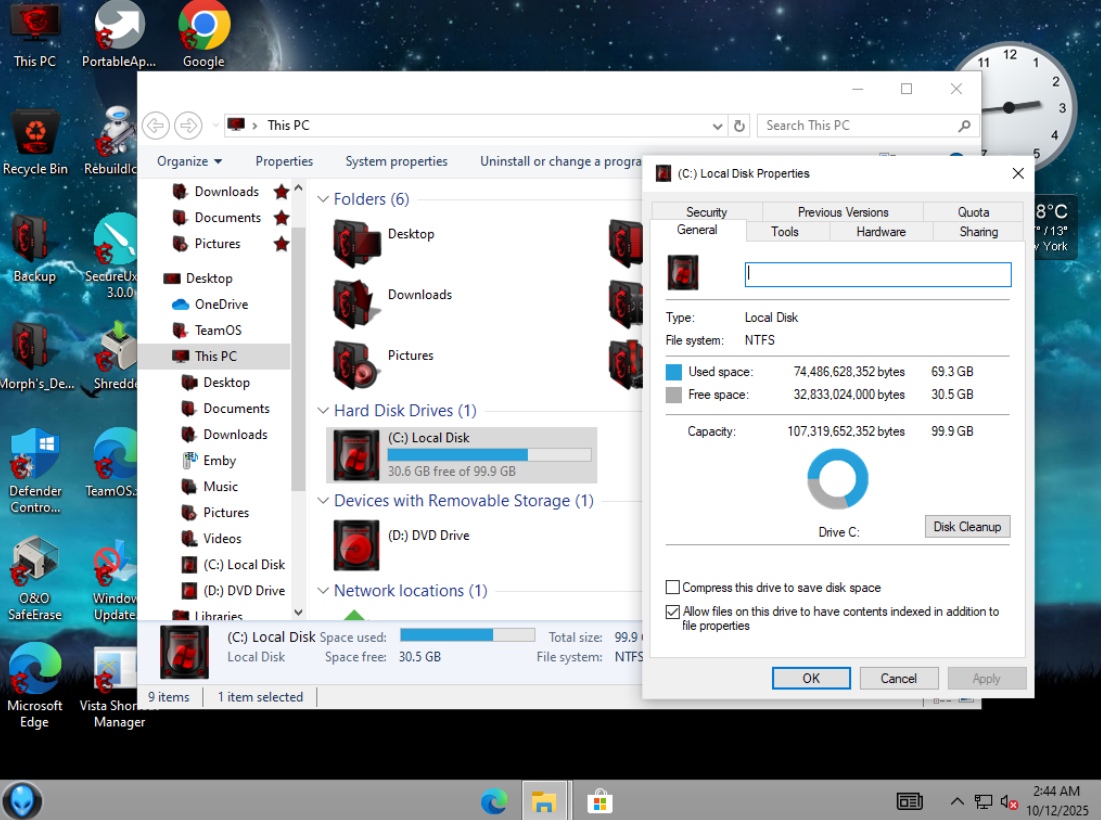Switch to the Tools tab
Screen dimensions: 1101x820
pyautogui.click(x=785, y=232)
